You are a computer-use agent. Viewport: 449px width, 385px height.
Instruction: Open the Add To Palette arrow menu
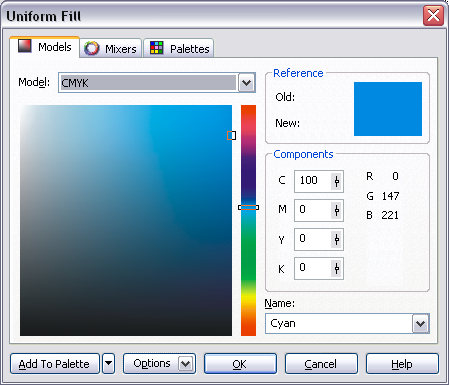108,363
